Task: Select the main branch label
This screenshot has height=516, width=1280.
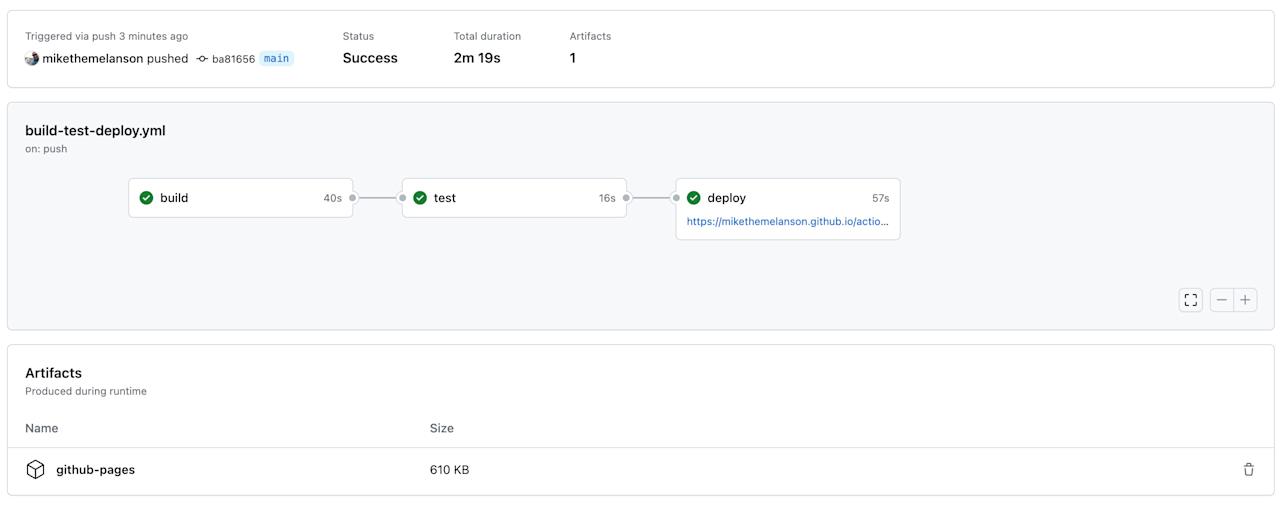Action: tap(276, 59)
